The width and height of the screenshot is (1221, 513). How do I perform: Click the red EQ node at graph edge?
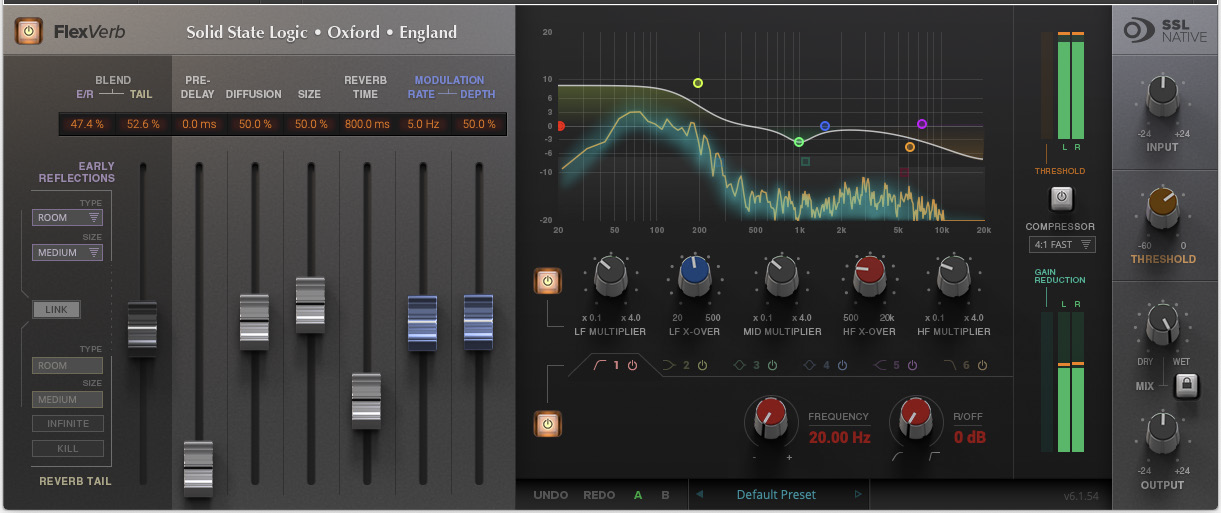tap(561, 127)
